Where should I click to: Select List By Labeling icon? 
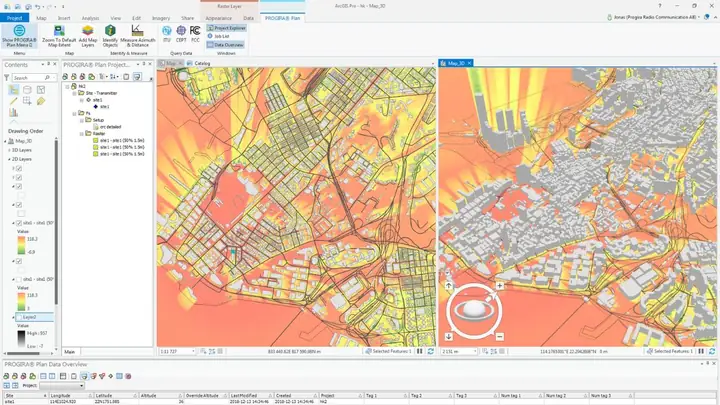[41, 101]
